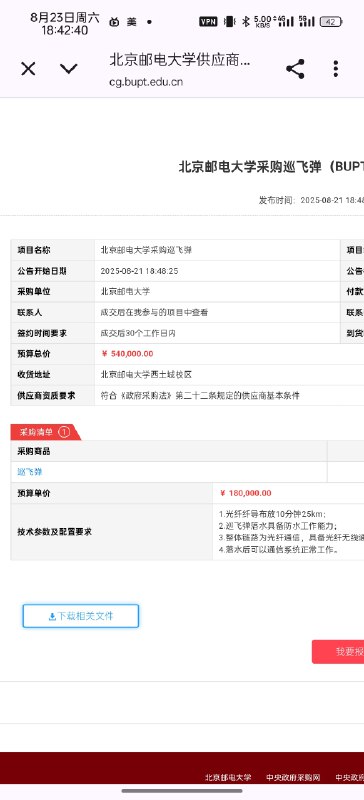The width and height of the screenshot is (364, 800).
Task: Tap the 符合《政府采购法》第二十二条 requirement text
Action: [x=200, y=395]
